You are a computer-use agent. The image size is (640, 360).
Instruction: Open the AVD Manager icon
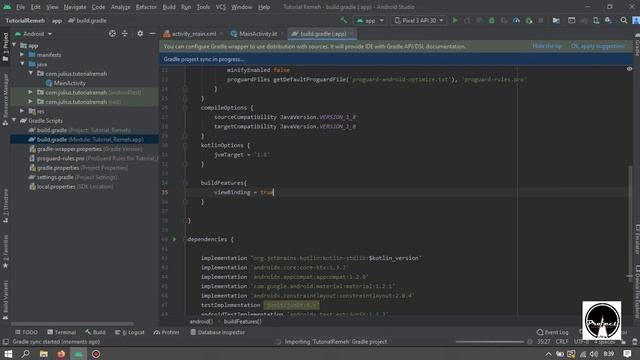coord(596,20)
